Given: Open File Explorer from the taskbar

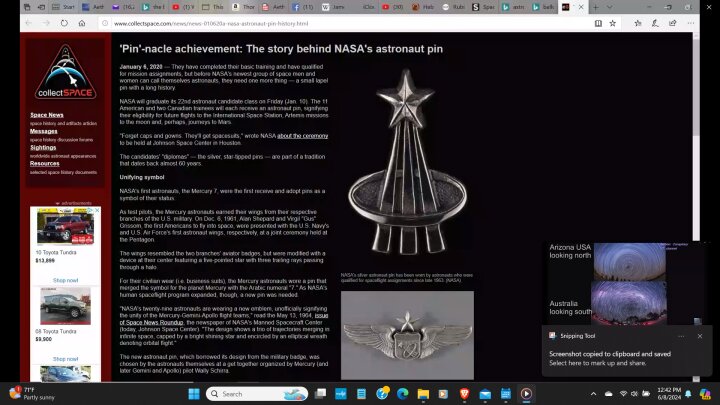Looking at the screenshot, I should click(x=423, y=394).
